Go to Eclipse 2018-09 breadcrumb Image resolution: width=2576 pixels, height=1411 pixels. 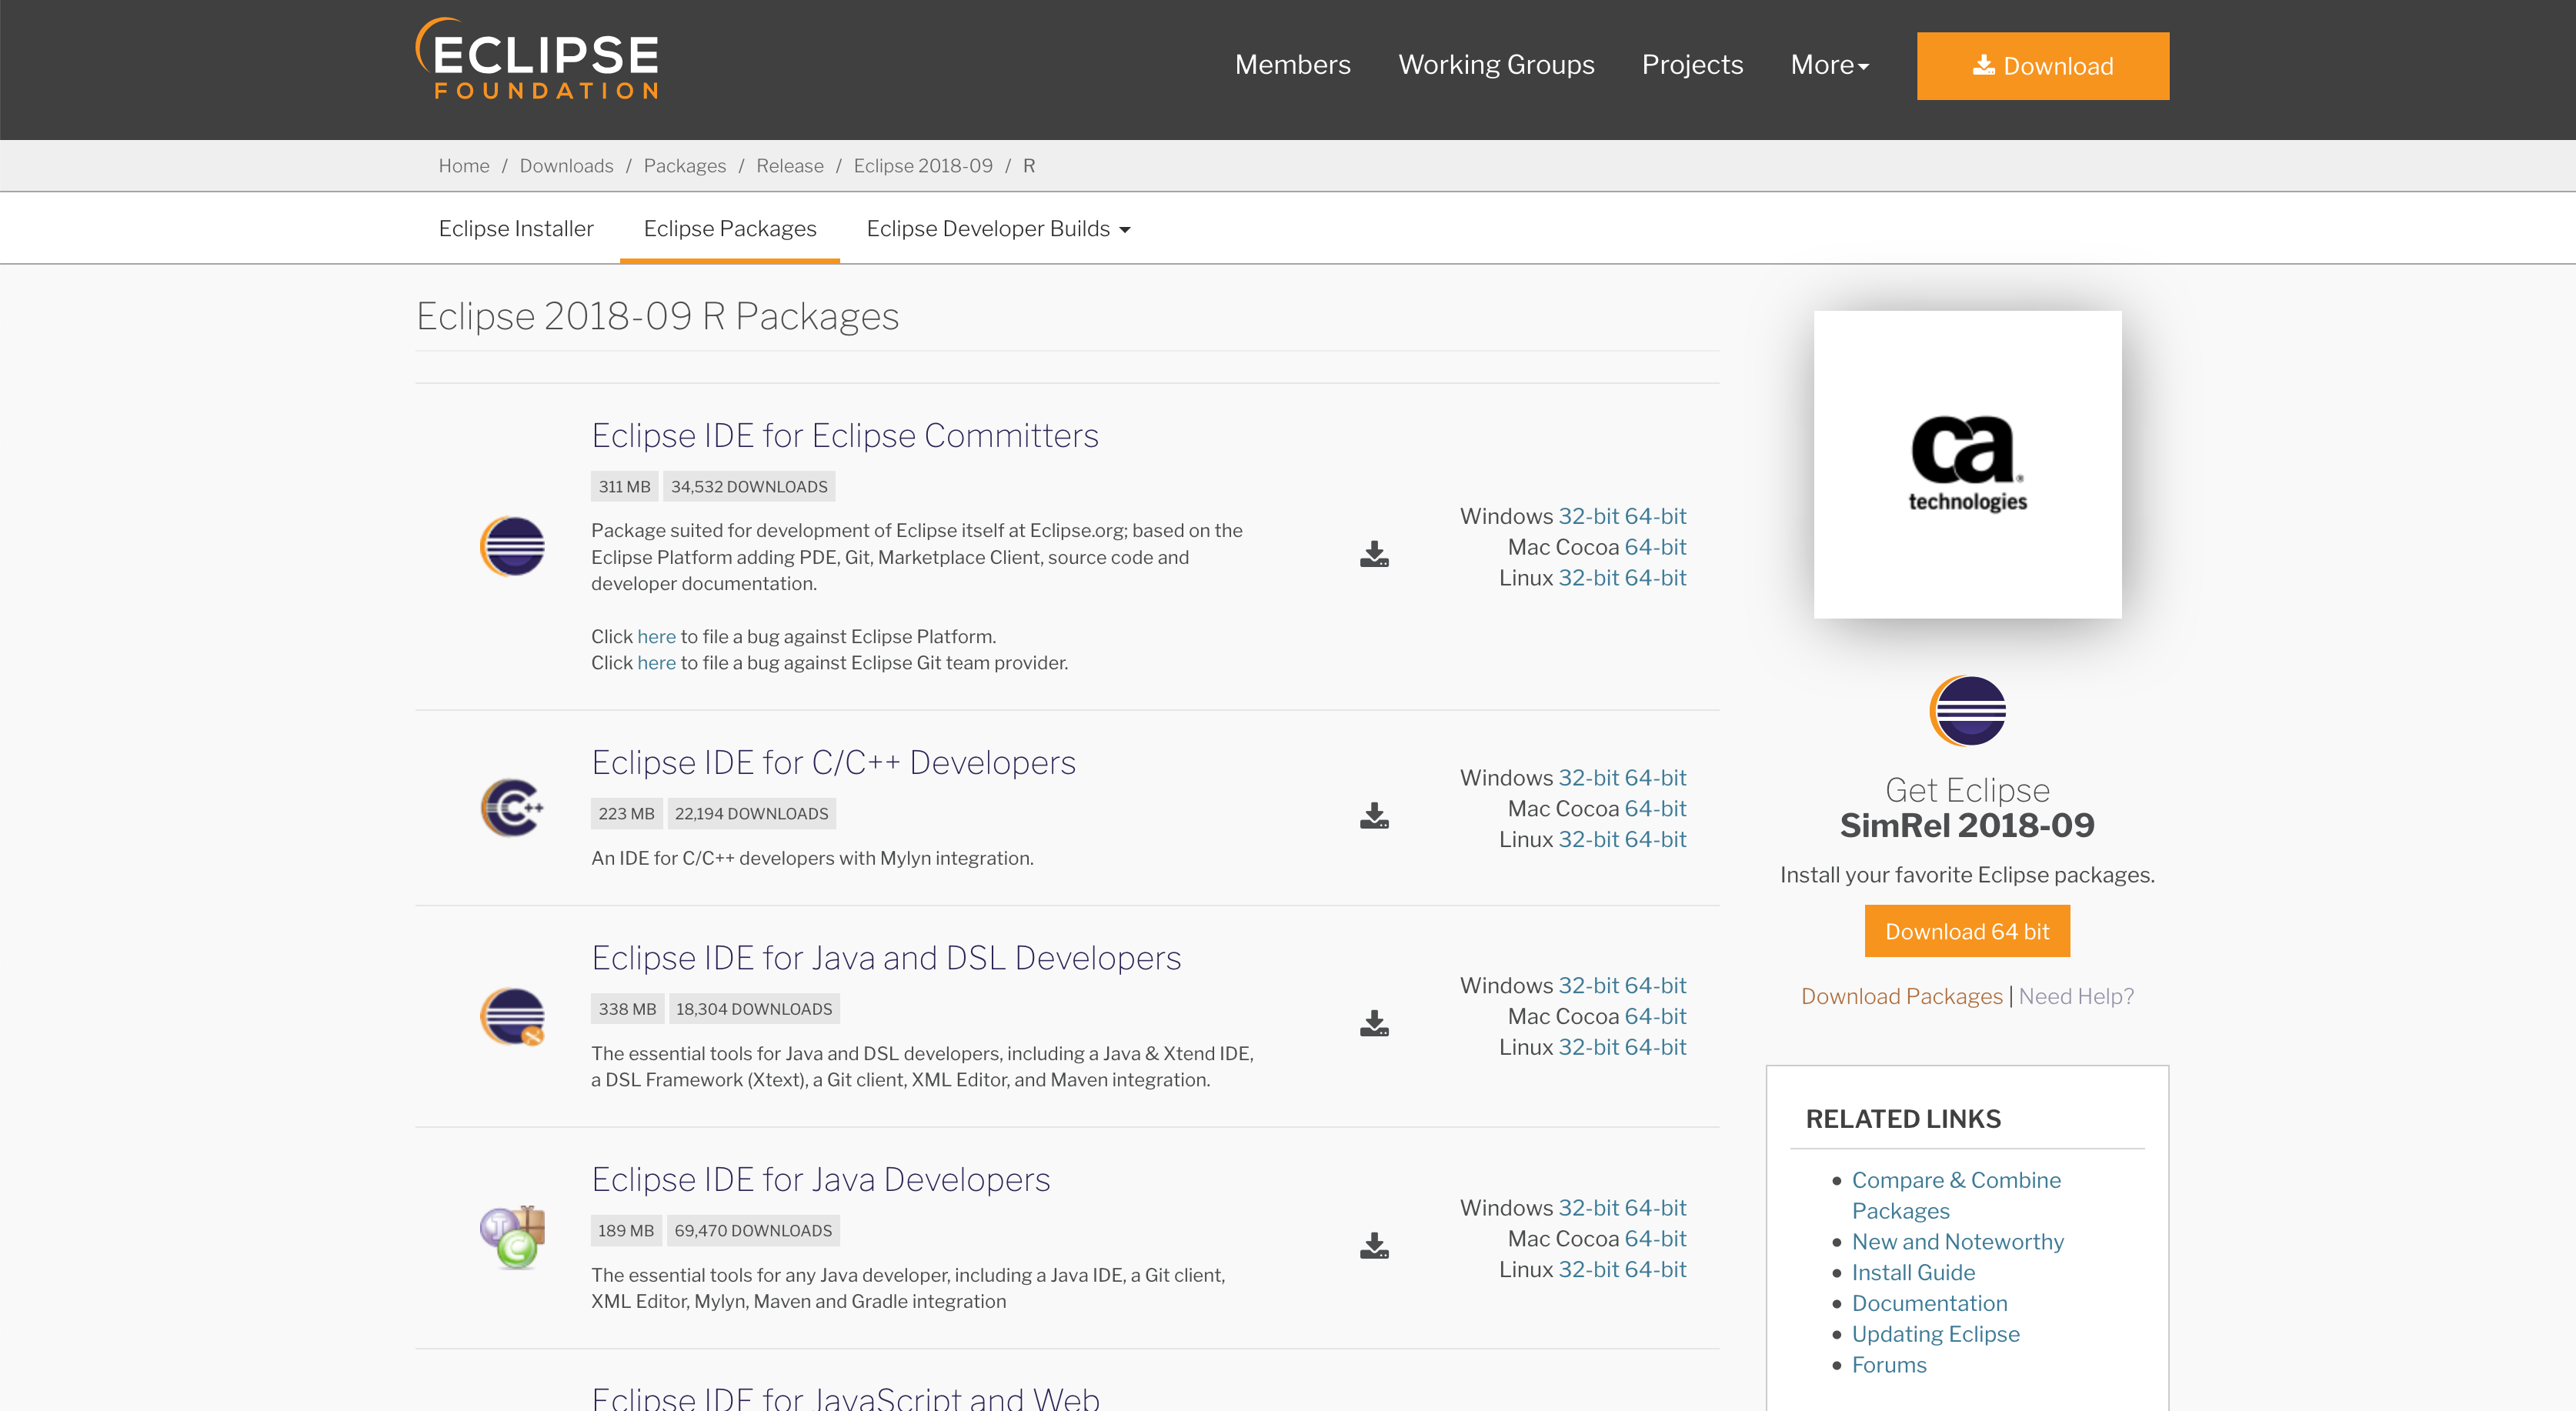pyautogui.click(x=922, y=166)
